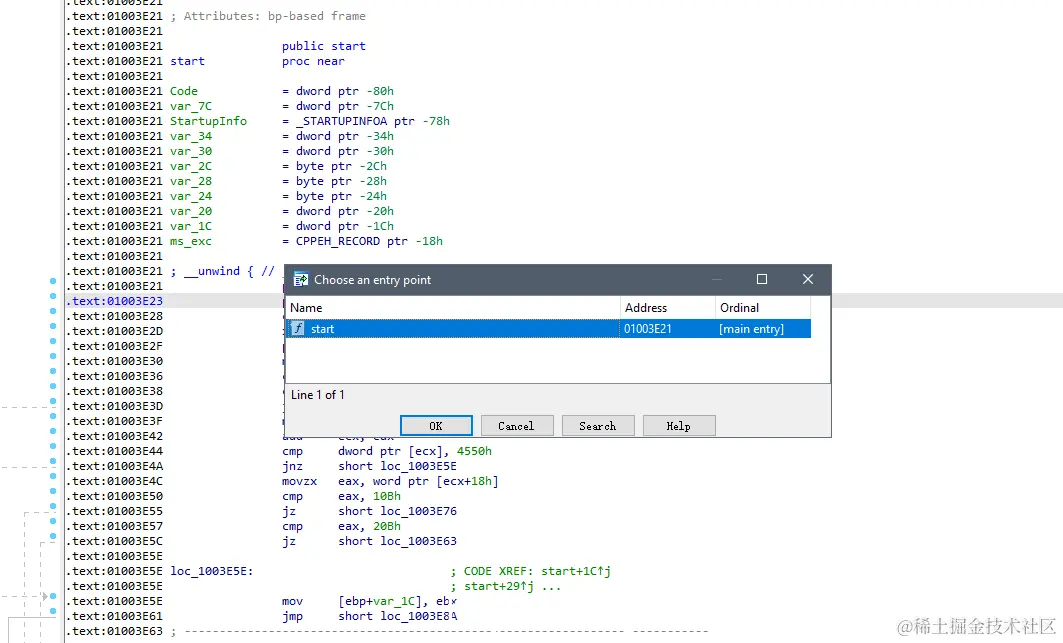Toggle breakpoint dot at address 01003E4C
This screenshot has width=1063, height=643.
click(x=53, y=475)
